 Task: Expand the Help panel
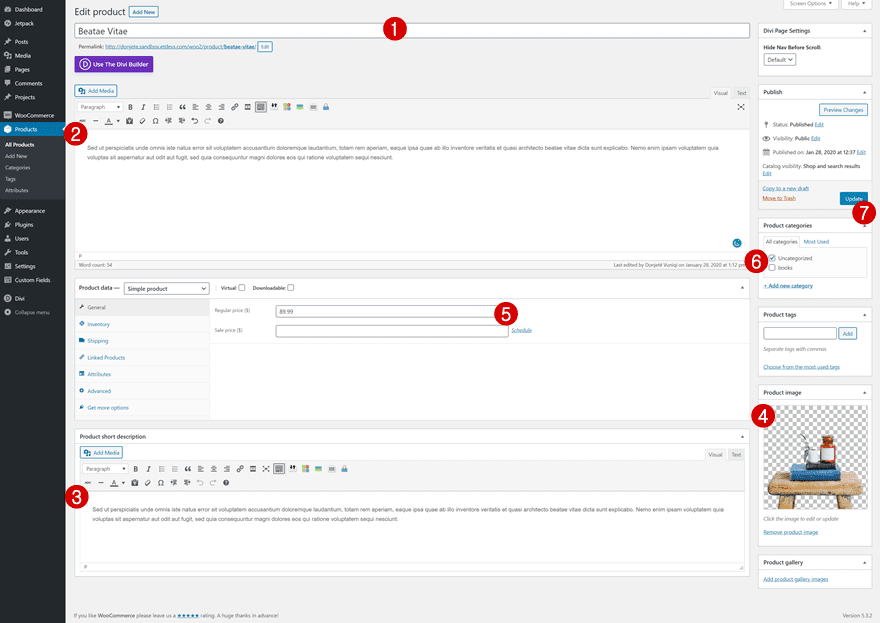(x=856, y=4)
